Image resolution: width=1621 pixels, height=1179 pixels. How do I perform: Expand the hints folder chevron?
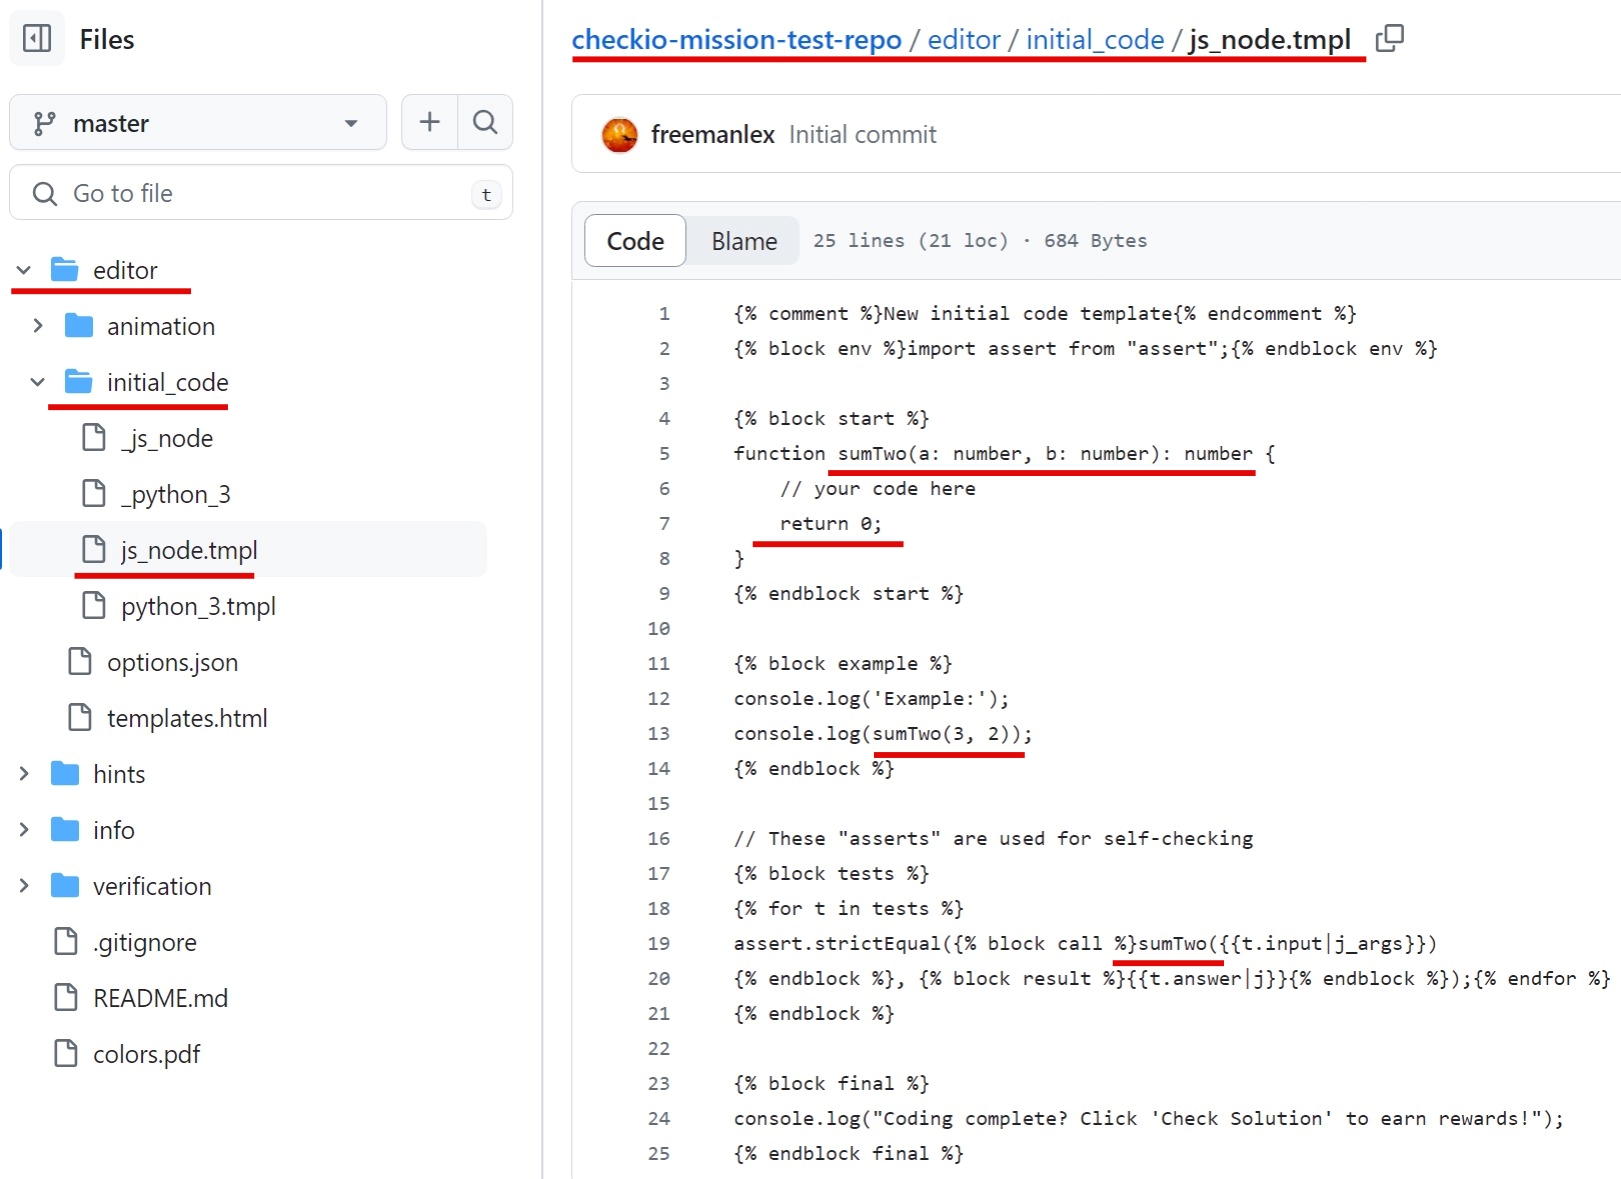pos(24,774)
